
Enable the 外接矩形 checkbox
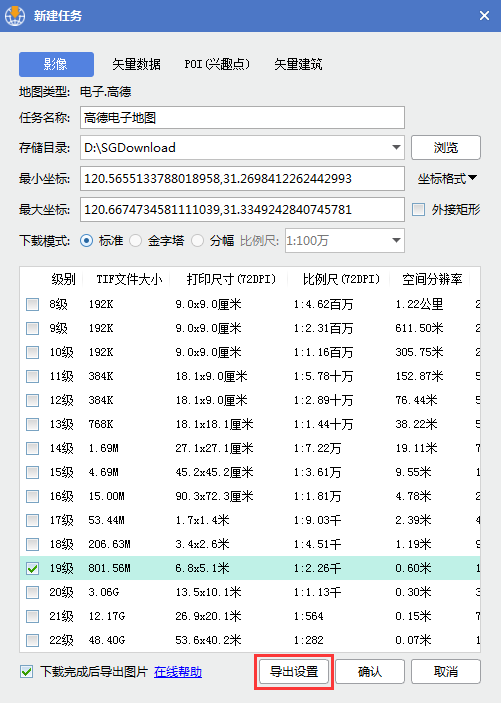point(418,209)
